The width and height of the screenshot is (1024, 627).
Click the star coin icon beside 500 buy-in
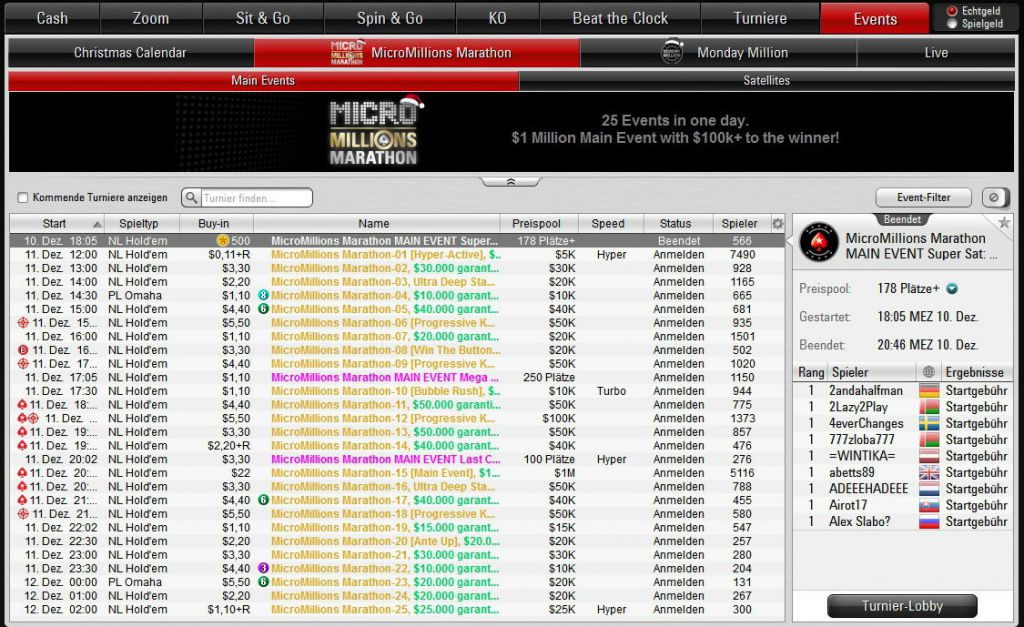(223, 240)
